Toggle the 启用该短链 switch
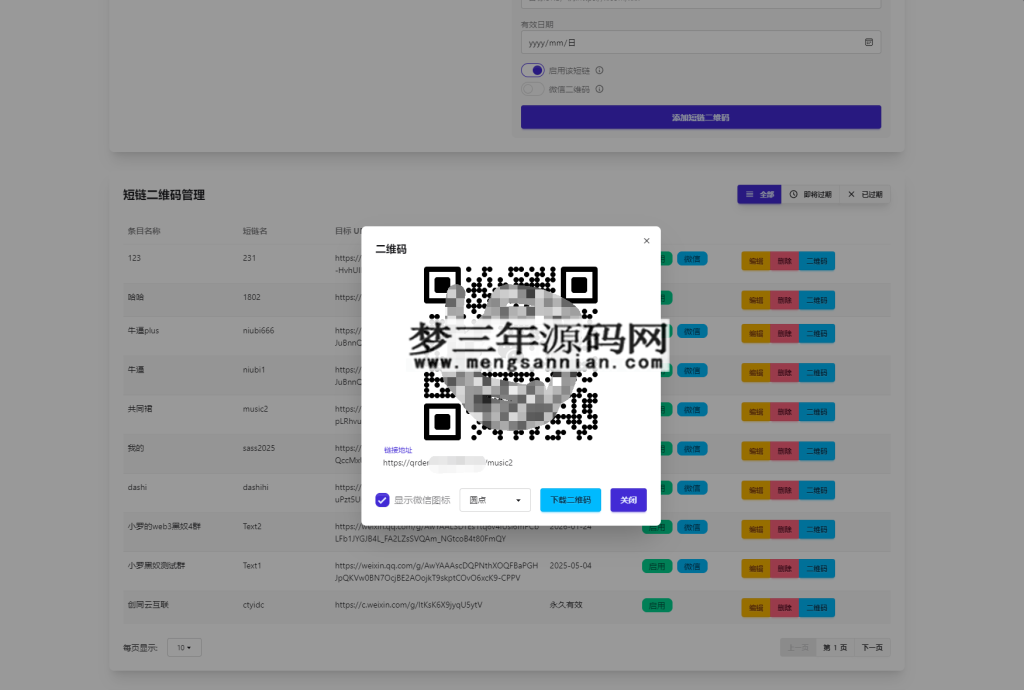This screenshot has width=1024, height=690. pos(532,71)
